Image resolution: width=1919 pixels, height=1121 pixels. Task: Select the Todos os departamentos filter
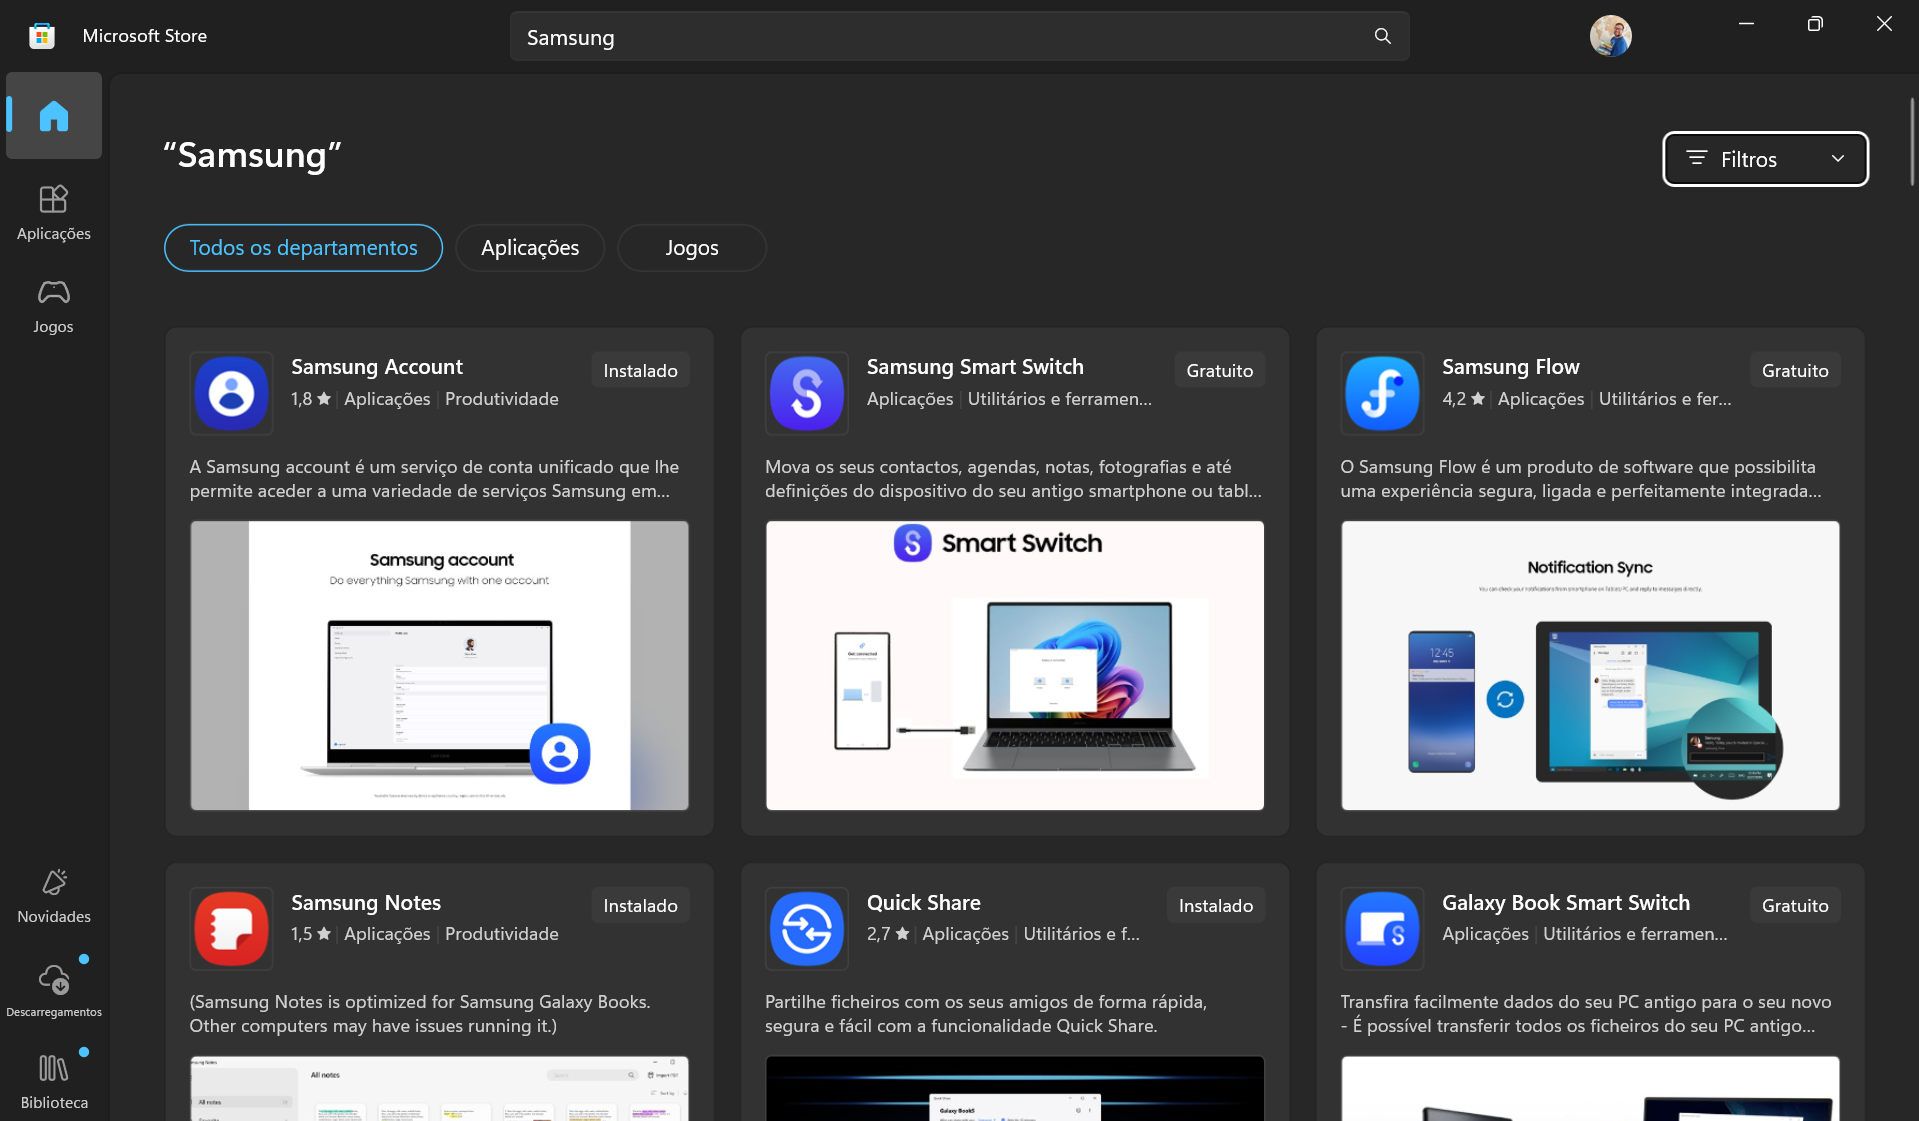click(x=303, y=248)
